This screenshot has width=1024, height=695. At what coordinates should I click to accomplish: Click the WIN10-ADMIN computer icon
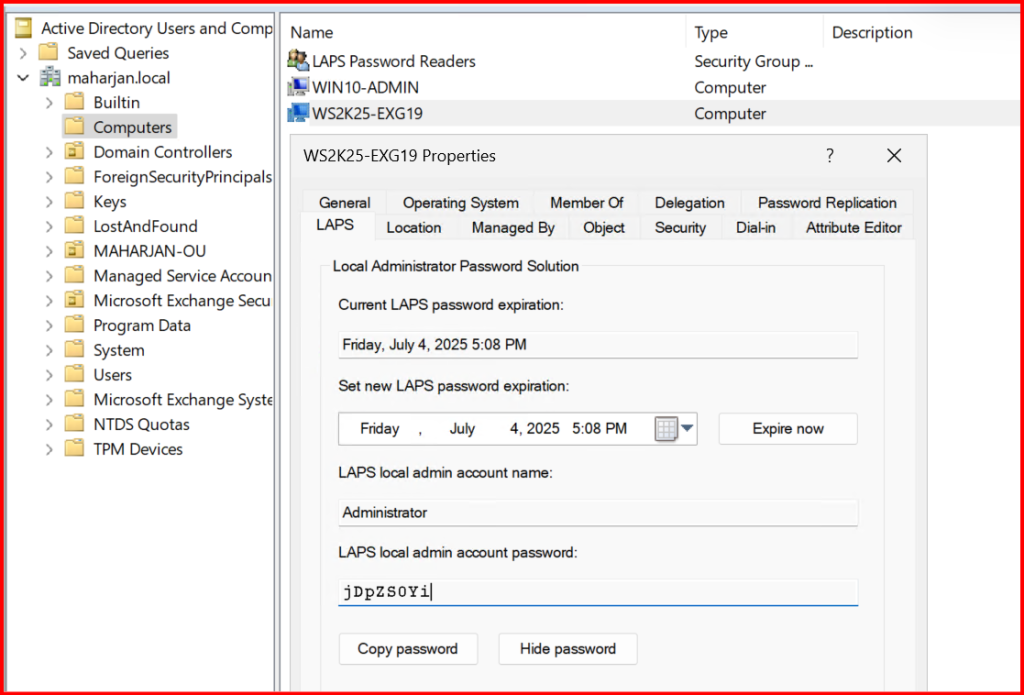point(297,88)
